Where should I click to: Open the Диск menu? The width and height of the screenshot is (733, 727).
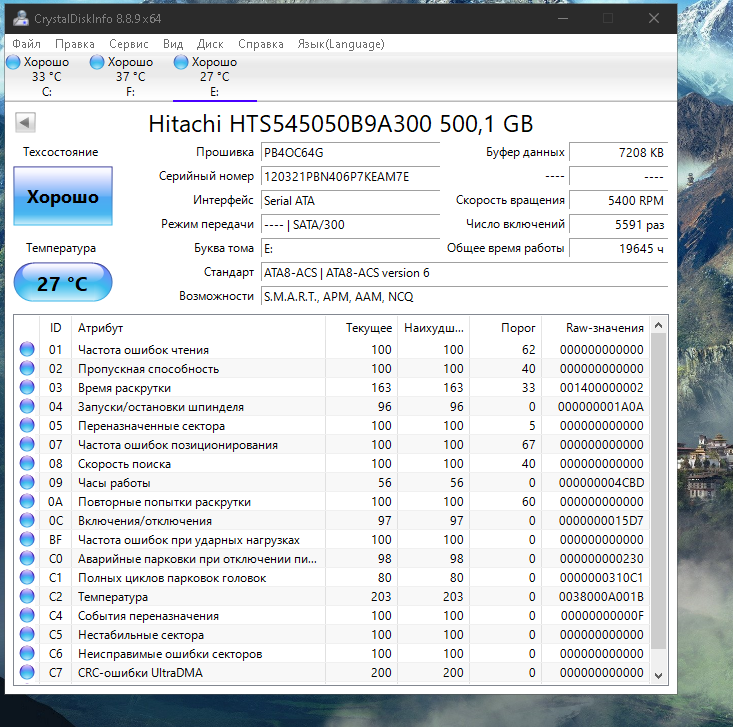point(210,44)
